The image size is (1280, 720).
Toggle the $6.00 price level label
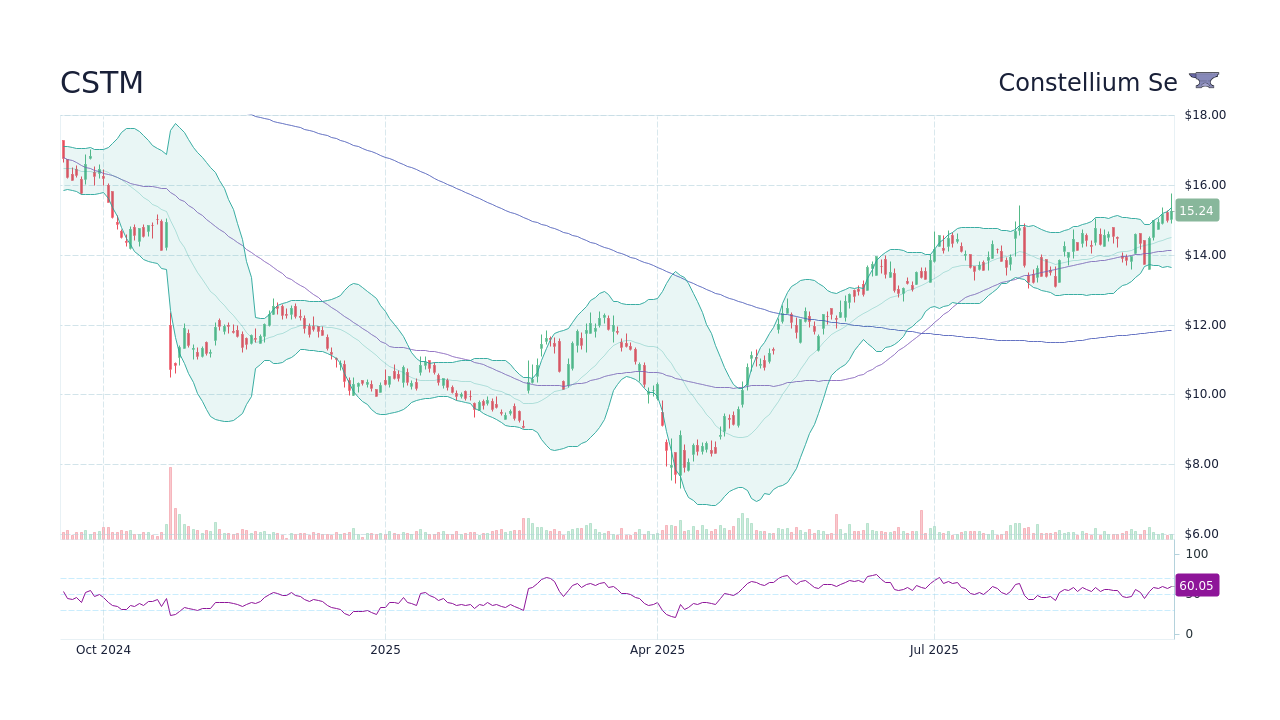(x=1200, y=533)
